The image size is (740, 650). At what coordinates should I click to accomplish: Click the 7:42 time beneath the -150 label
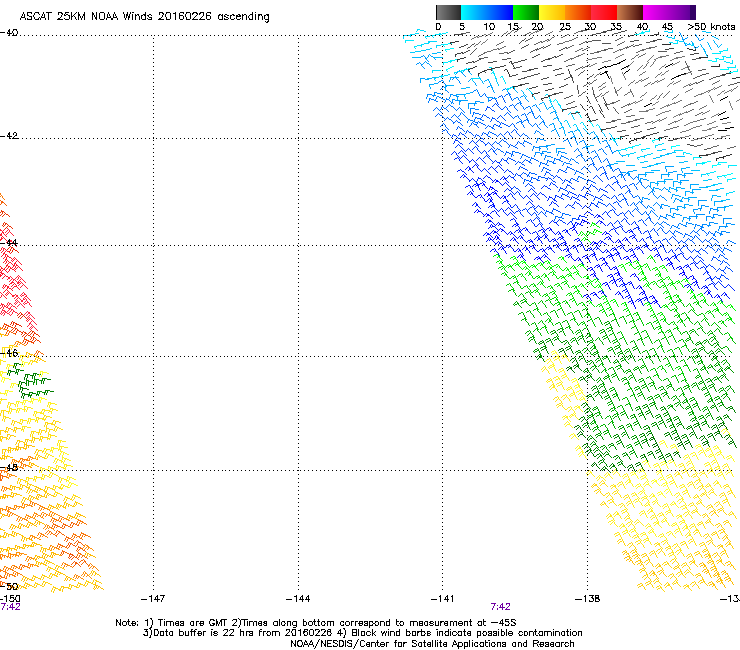(10, 607)
